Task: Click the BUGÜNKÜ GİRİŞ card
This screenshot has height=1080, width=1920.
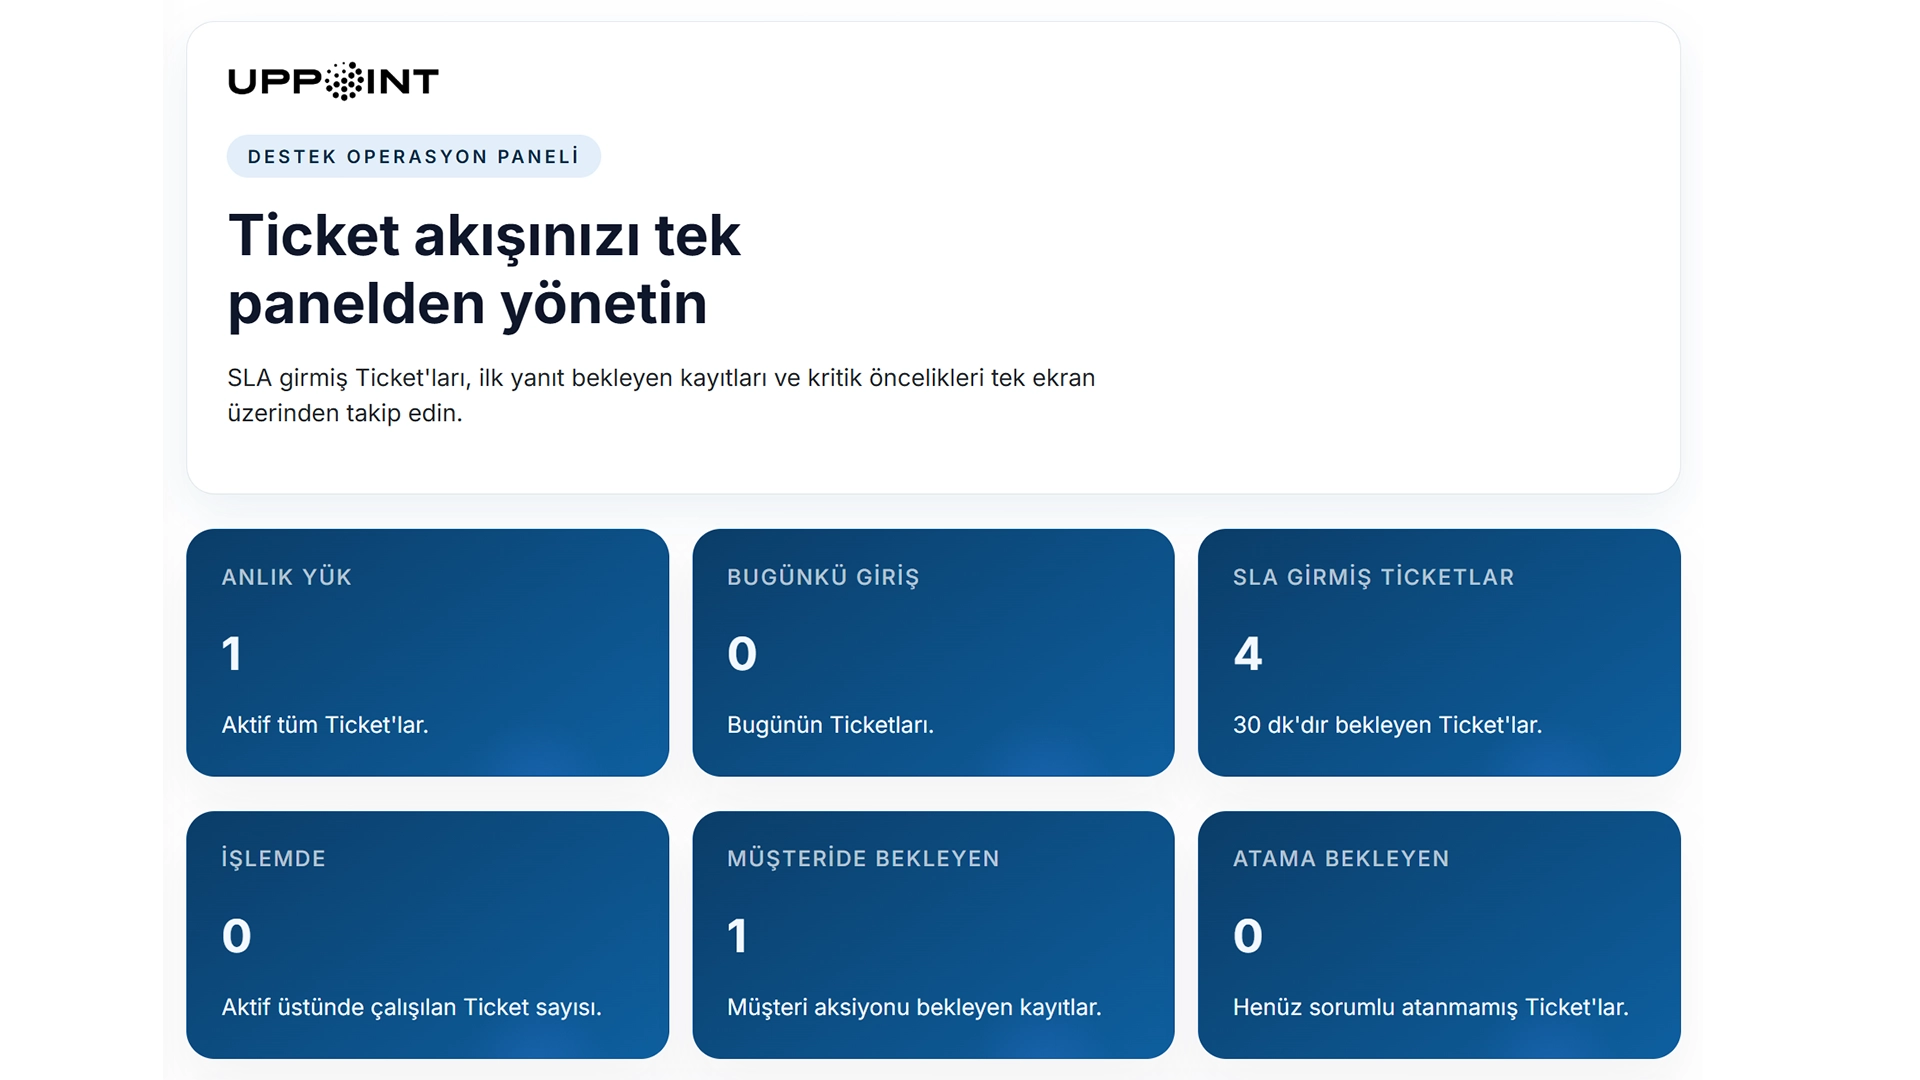Action: click(934, 653)
